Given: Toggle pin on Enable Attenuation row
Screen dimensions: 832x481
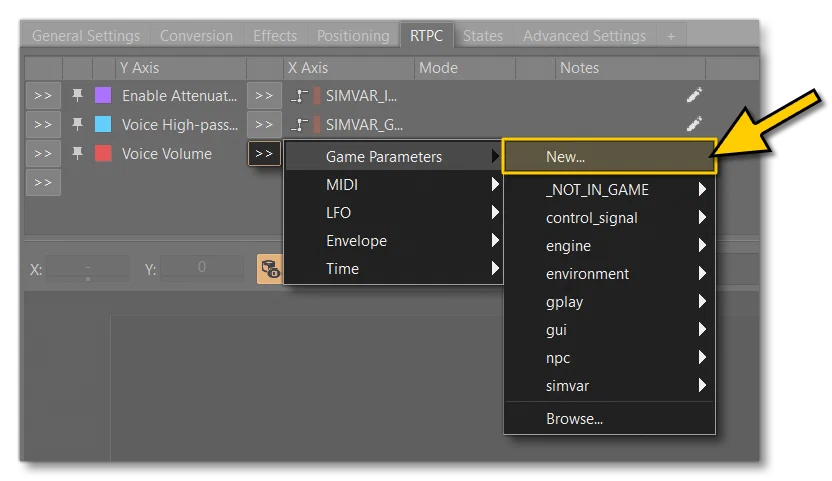Looking at the screenshot, I should pyautogui.click(x=77, y=96).
